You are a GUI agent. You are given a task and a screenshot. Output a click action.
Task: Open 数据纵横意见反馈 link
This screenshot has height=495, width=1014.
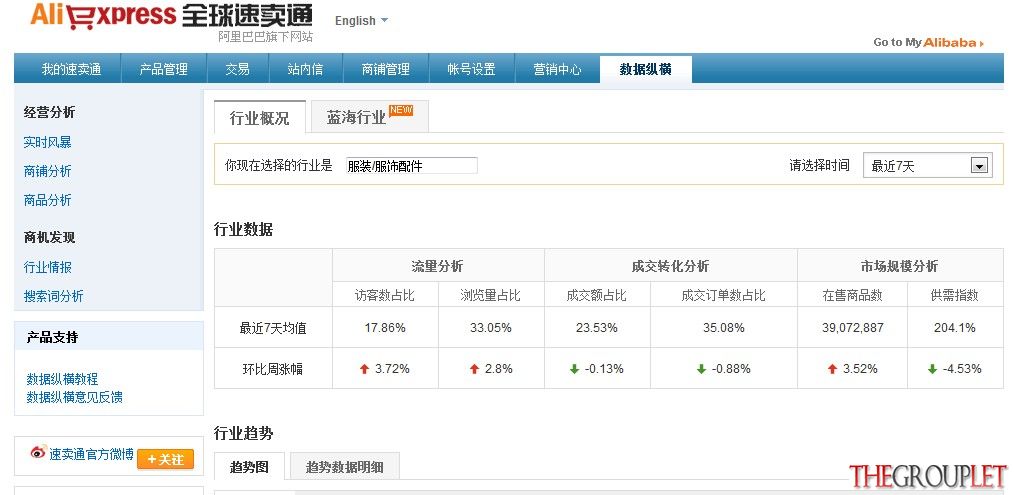74,397
